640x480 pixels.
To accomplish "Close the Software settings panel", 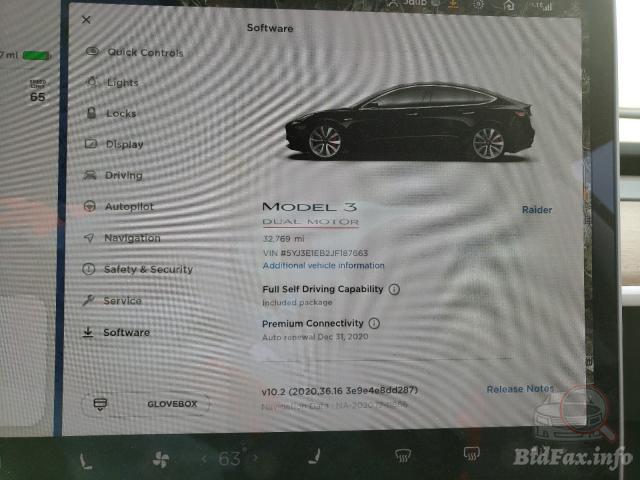I will [x=86, y=20].
